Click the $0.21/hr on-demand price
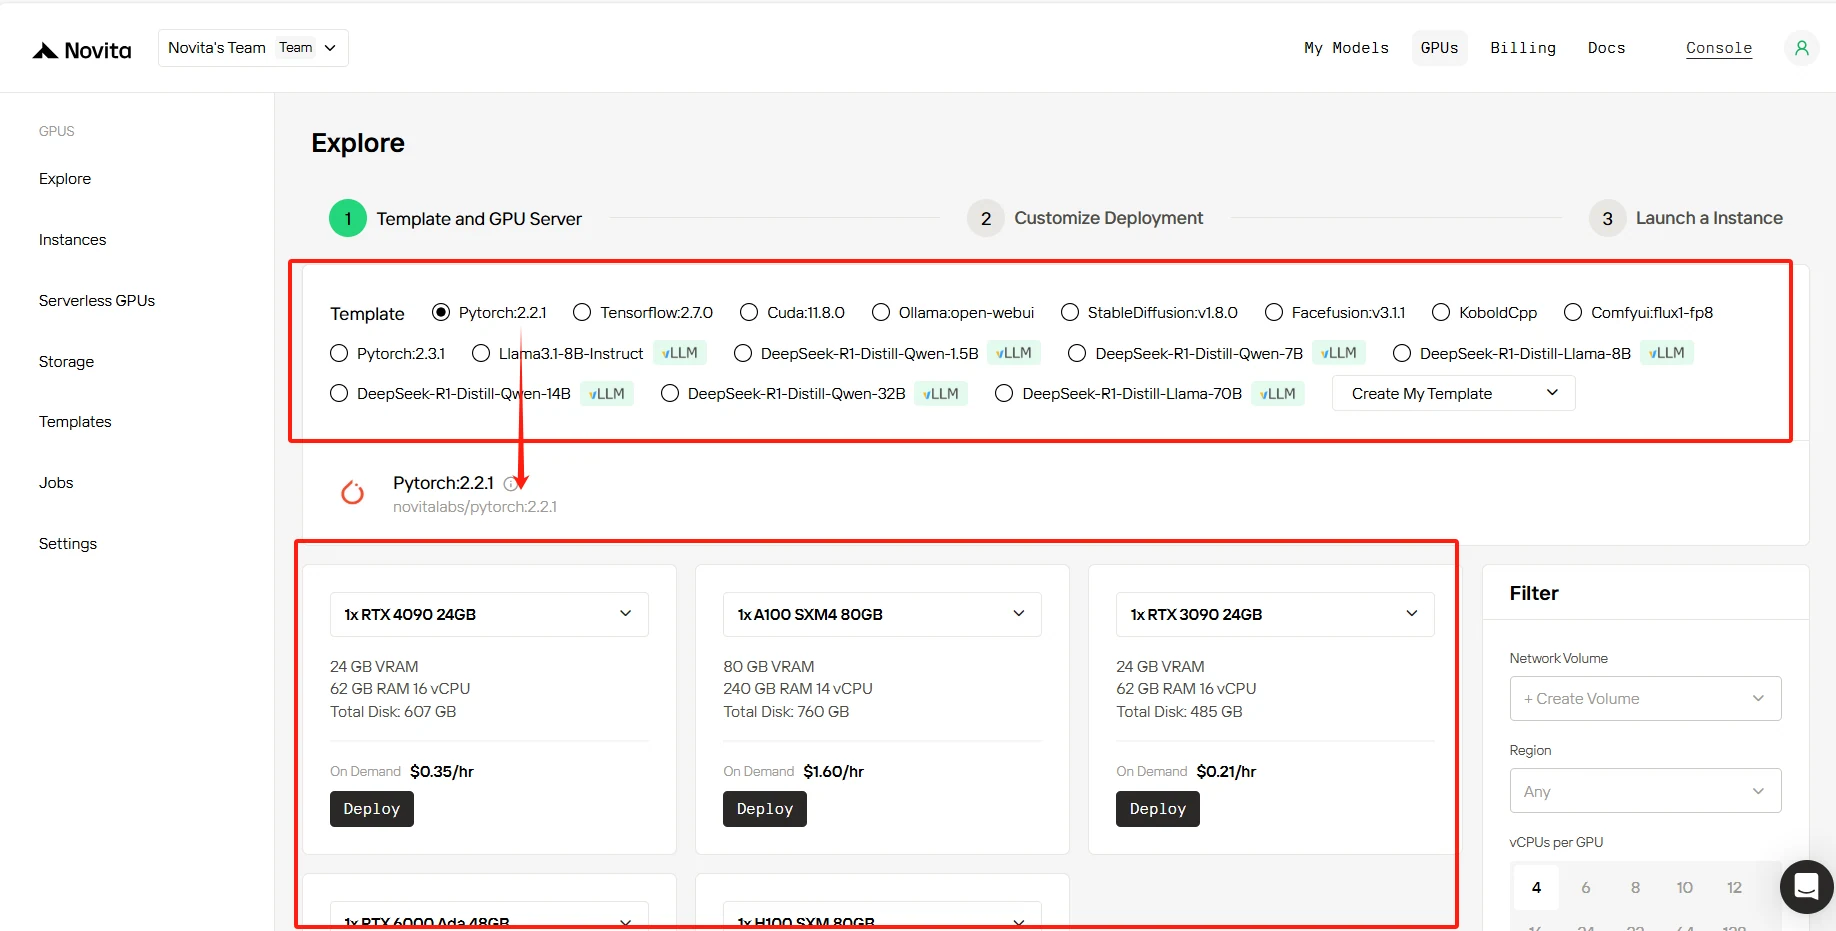 pos(1226,772)
